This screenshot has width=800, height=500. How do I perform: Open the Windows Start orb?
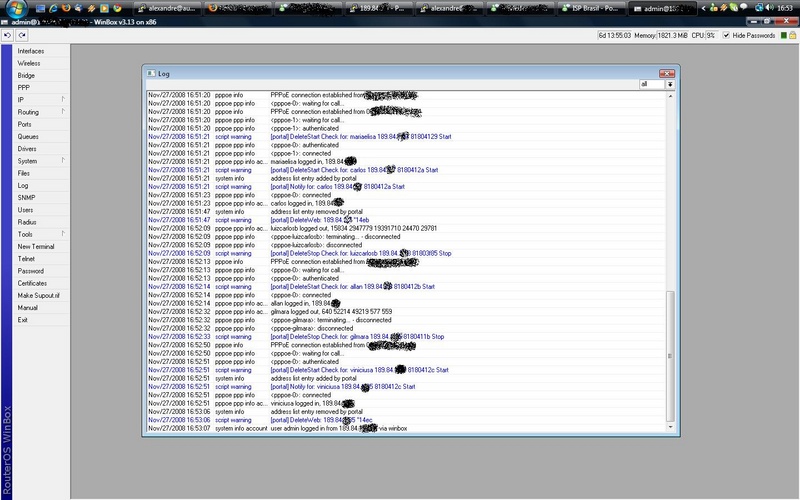16,8
